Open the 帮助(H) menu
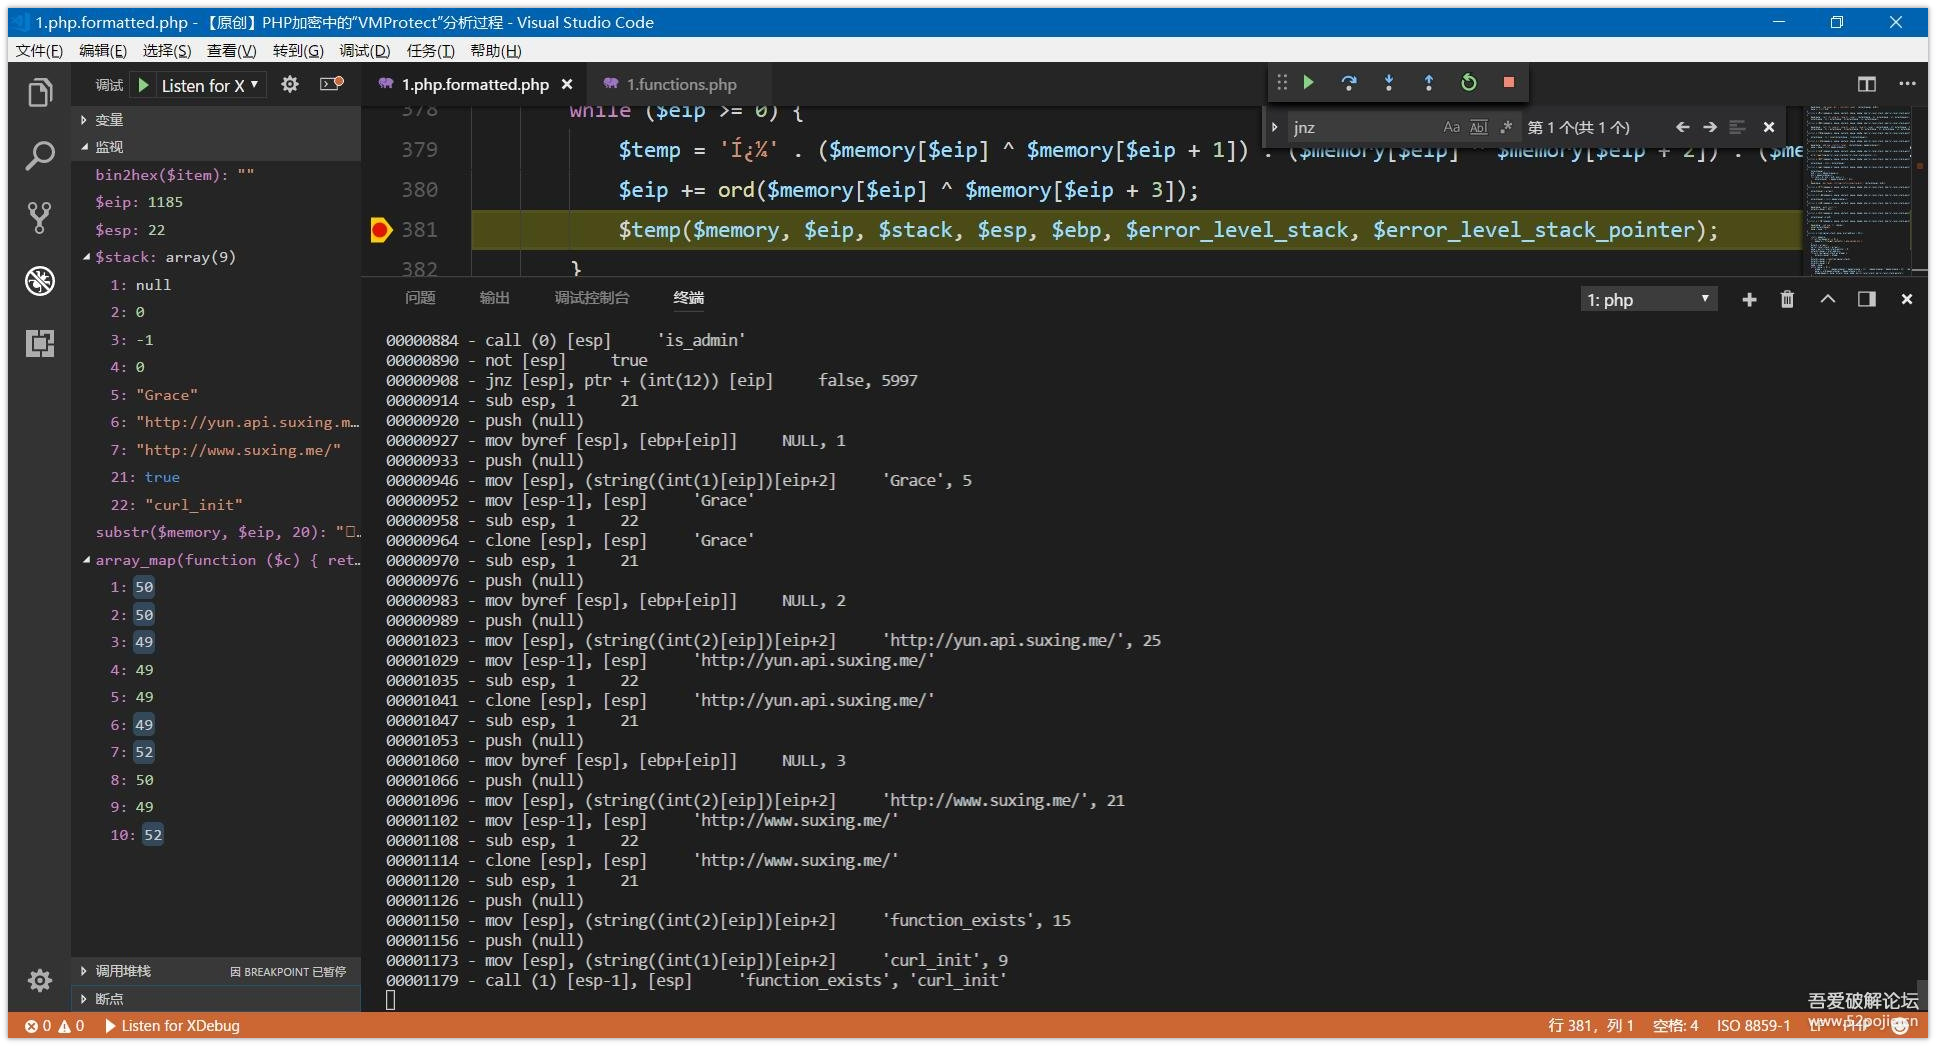 pos(496,51)
